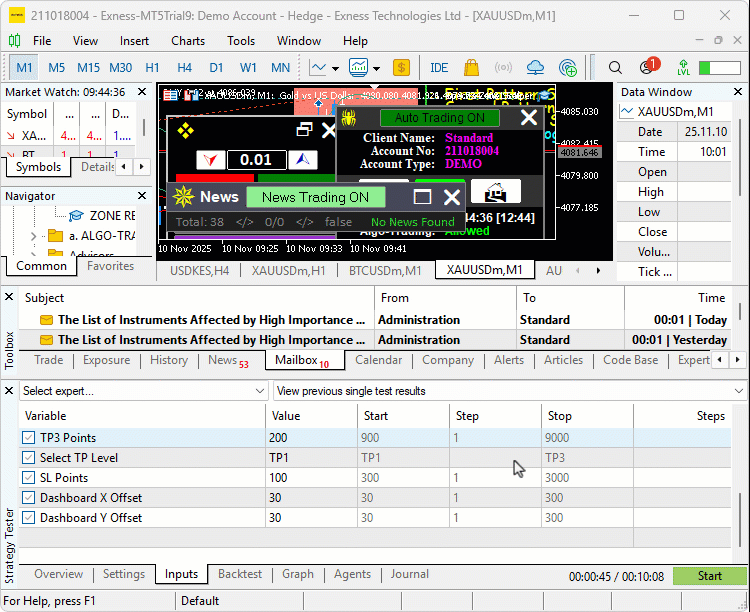Open the News tab in Toolbox

pos(228,360)
